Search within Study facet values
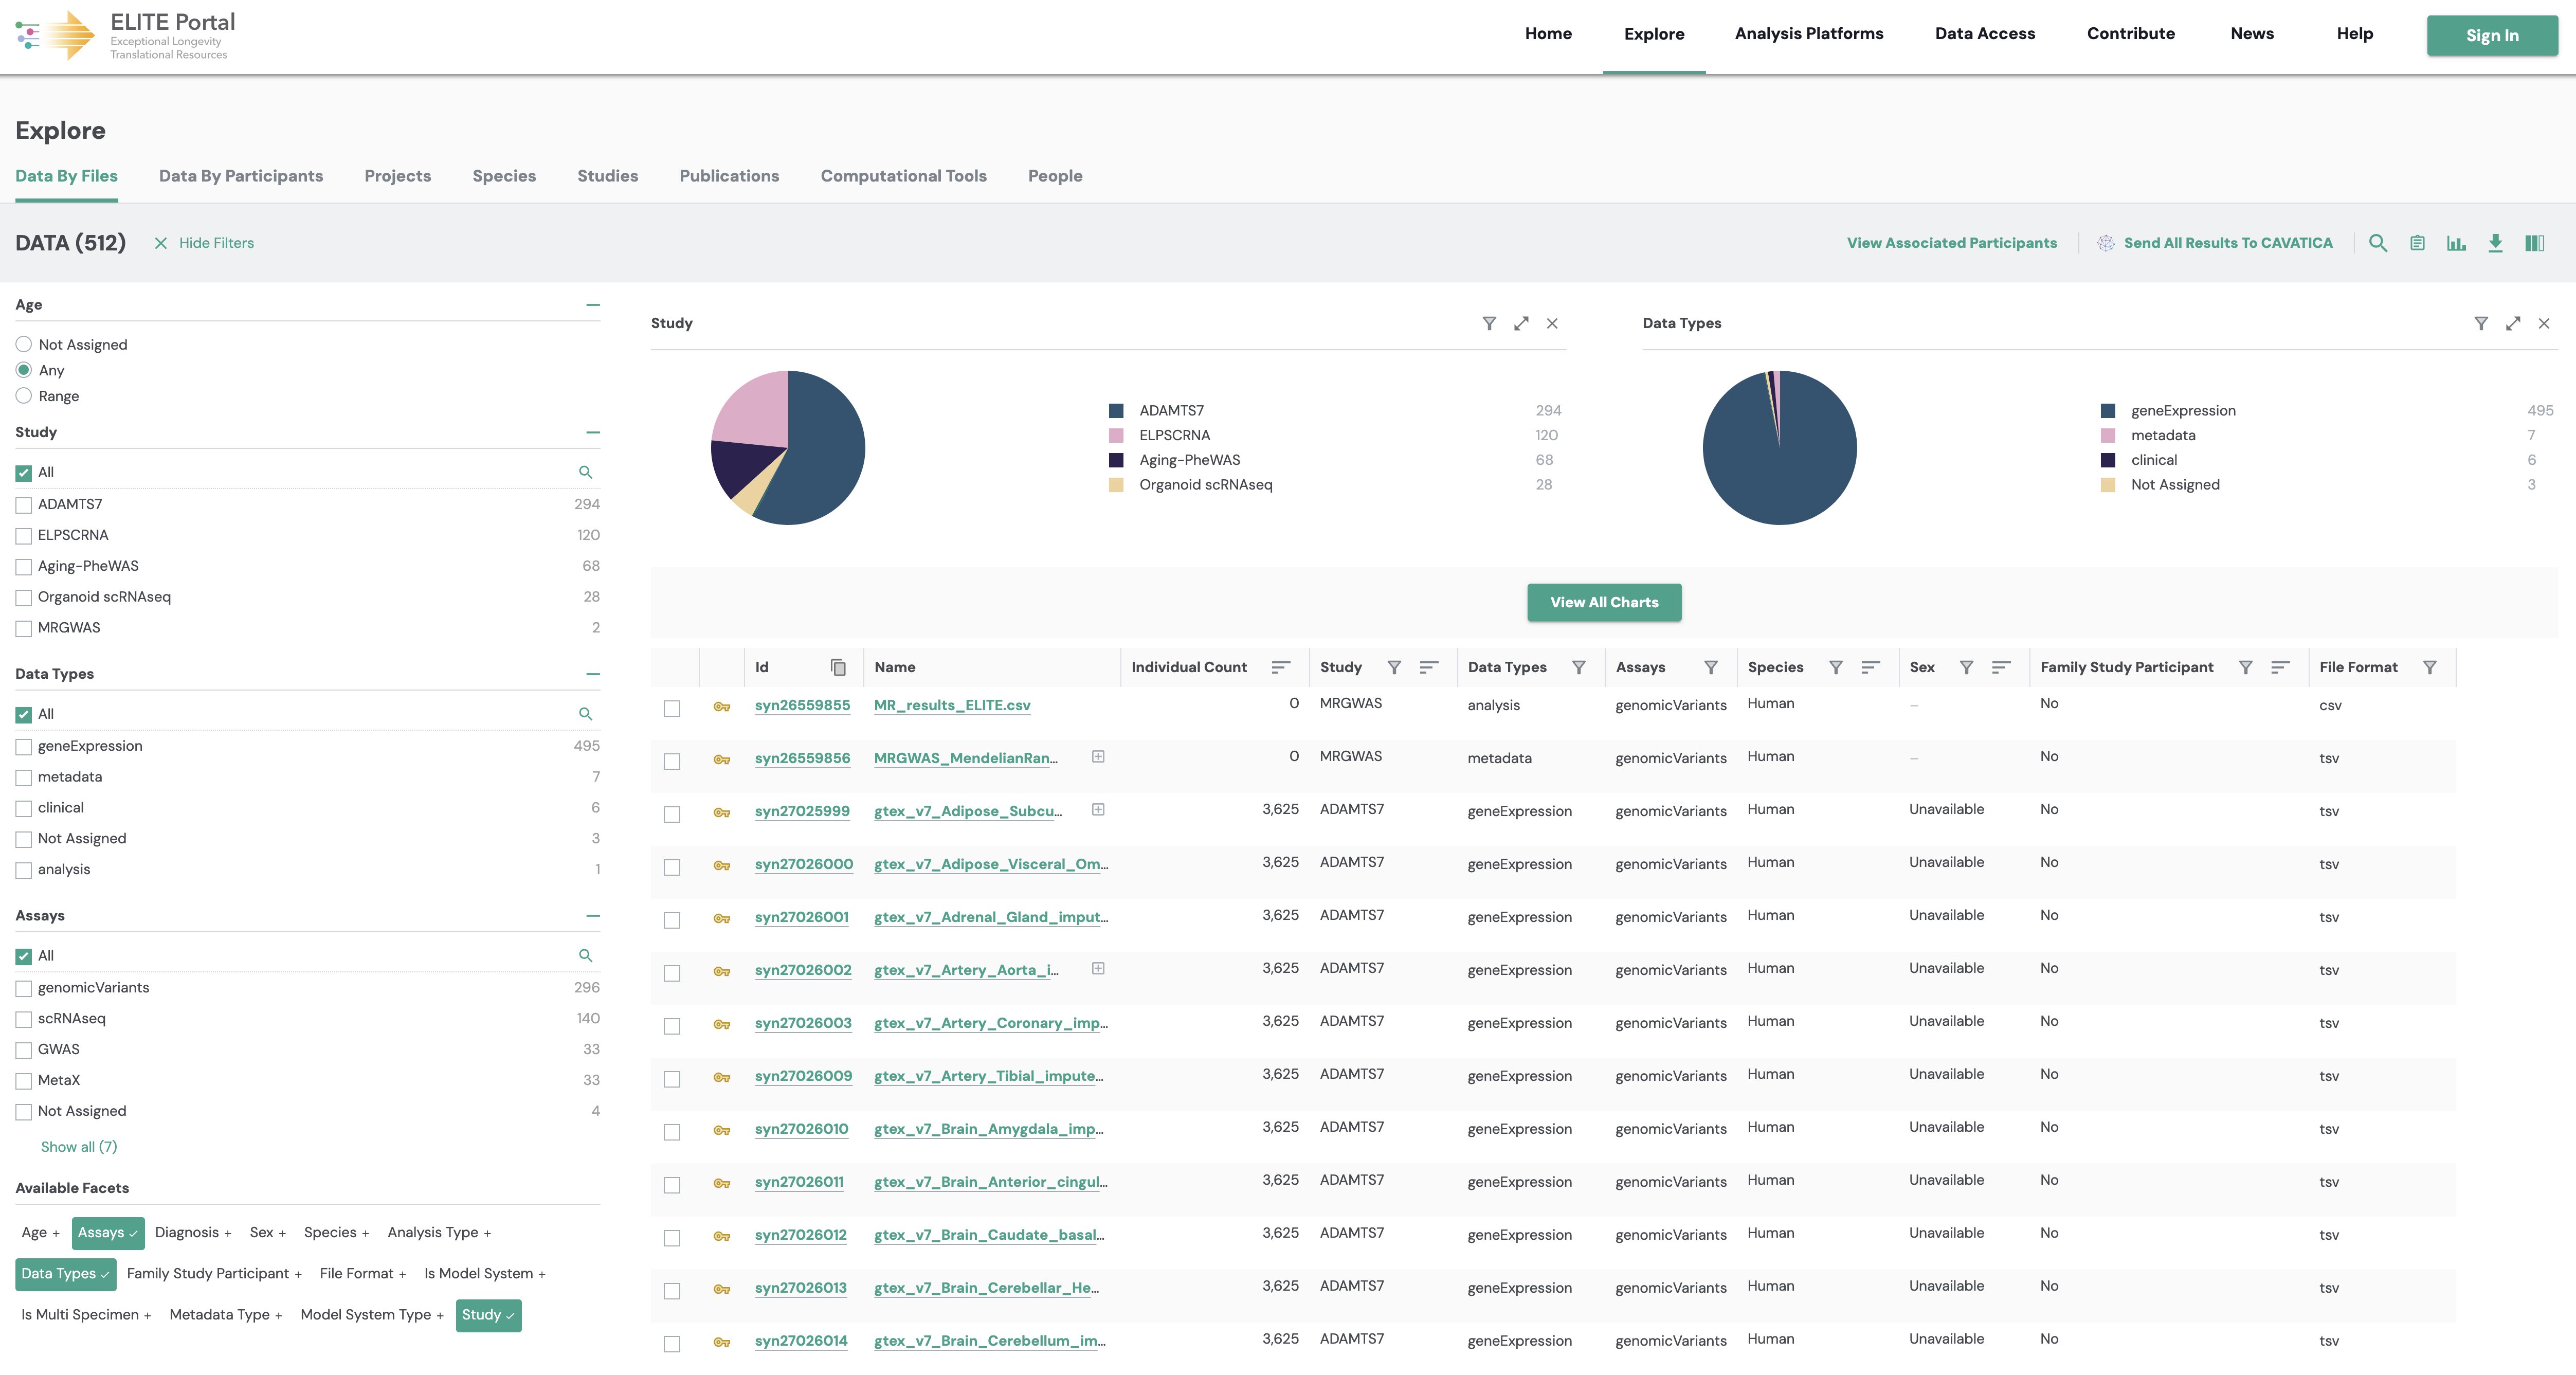The width and height of the screenshot is (2576, 1375). click(x=586, y=472)
